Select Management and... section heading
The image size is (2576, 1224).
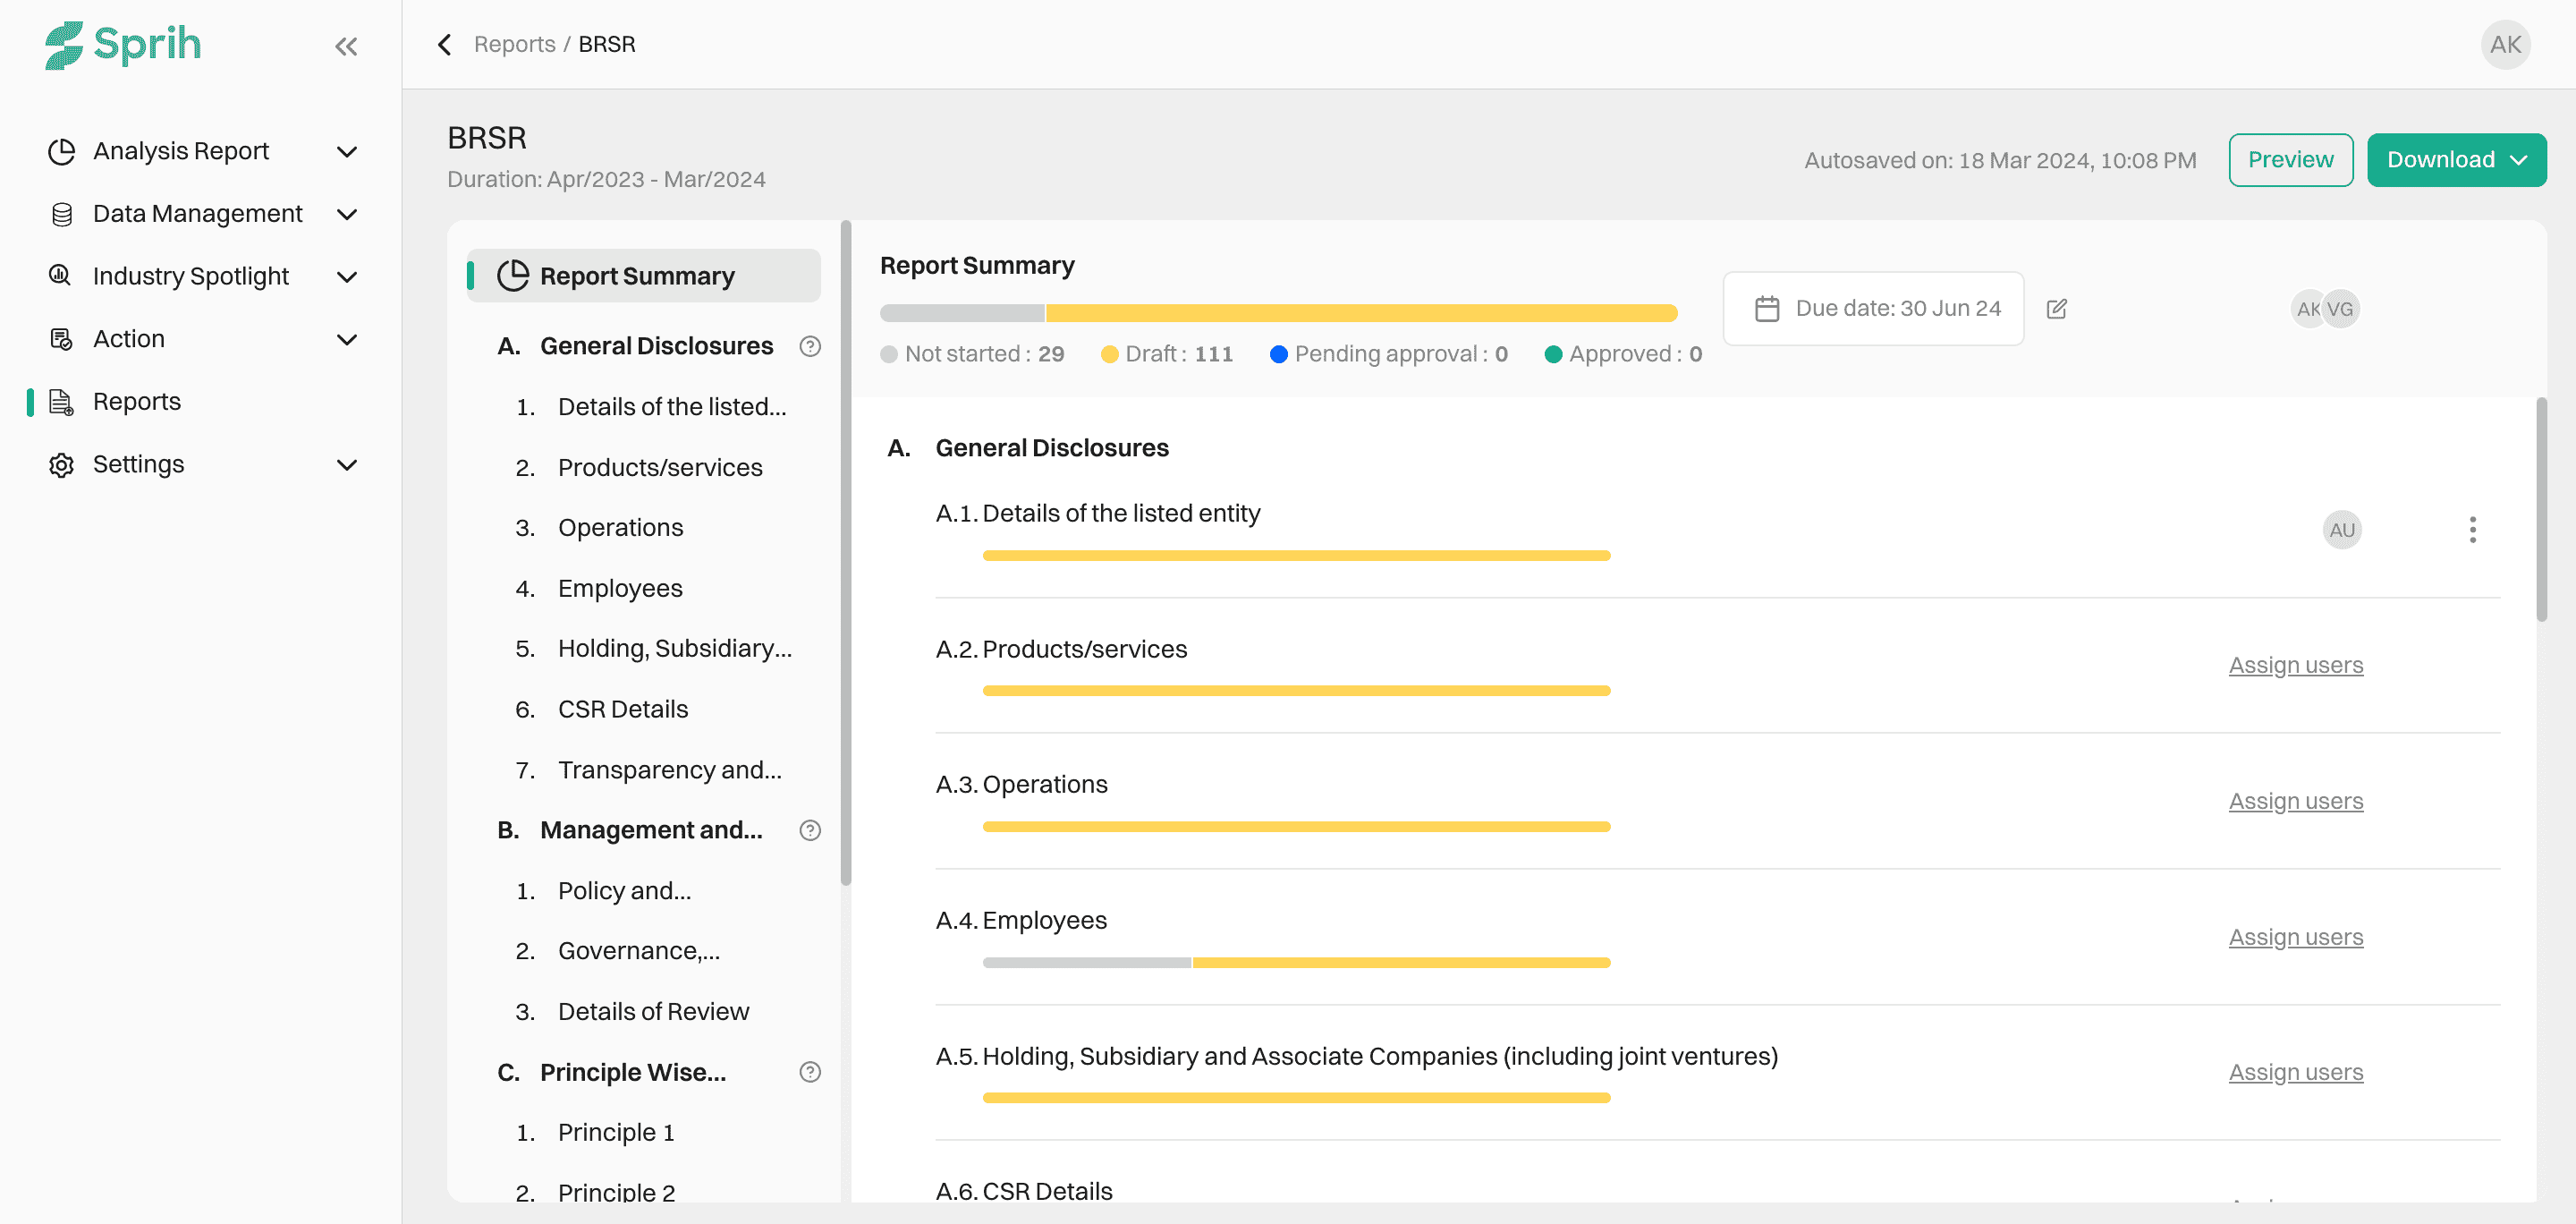[x=651, y=830]
